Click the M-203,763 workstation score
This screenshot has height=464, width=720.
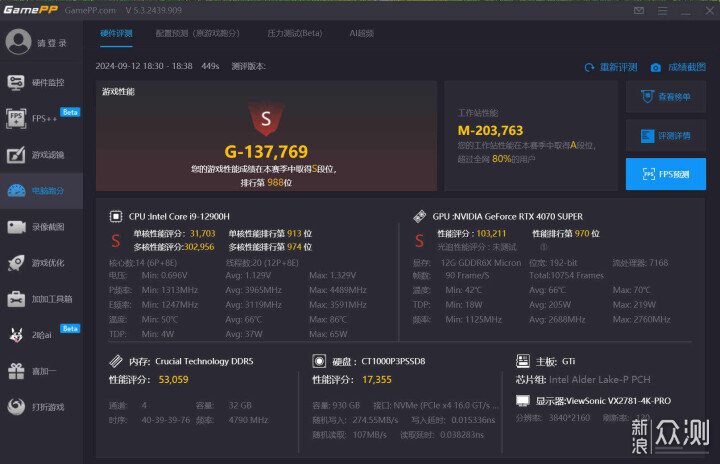490,130
